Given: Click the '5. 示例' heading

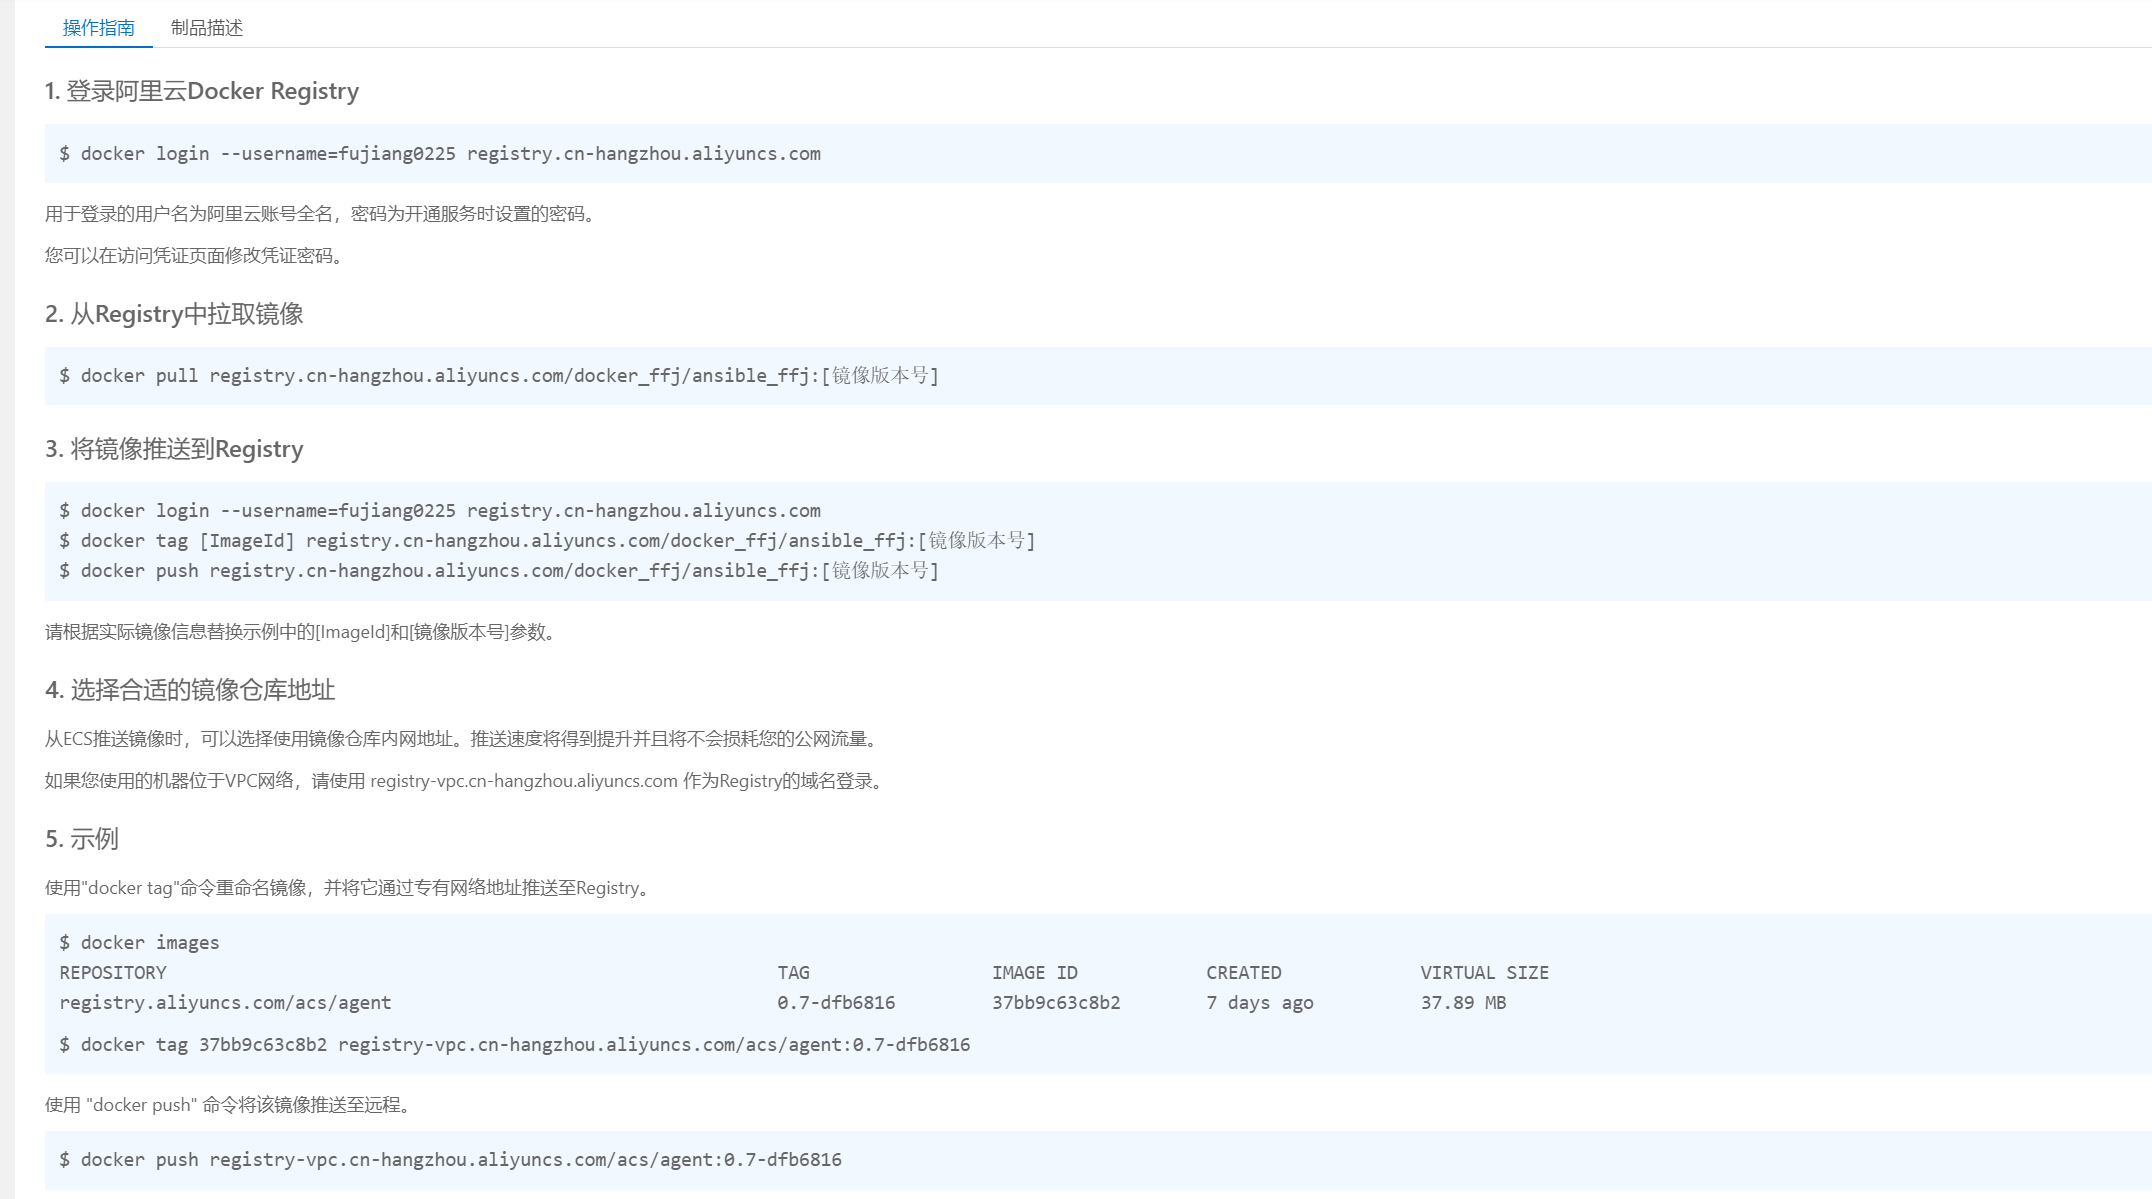Looking at the screenshot, I should (x=82, y=839).
